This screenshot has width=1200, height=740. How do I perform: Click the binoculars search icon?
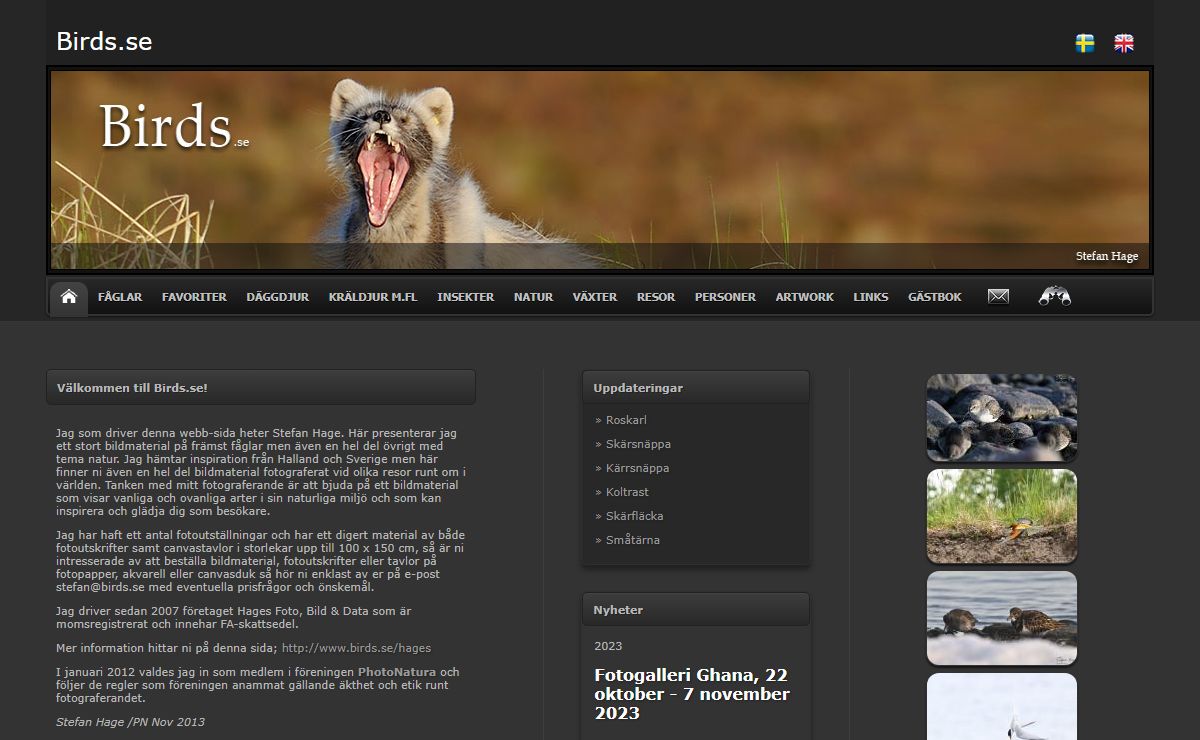[1054, 296]
